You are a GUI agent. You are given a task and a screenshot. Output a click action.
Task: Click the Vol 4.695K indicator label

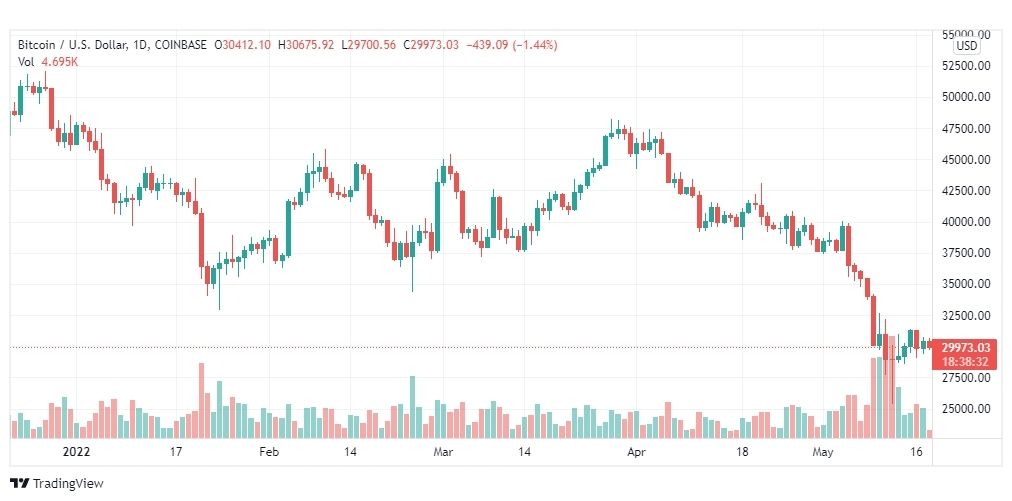click(48, 61)
